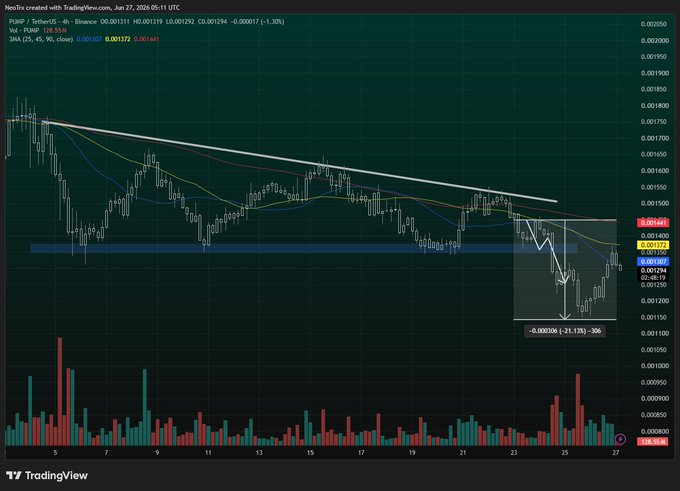680x491 pixels.
Task: Click the 0.002000 price axis label
Action: pos(654,40)
